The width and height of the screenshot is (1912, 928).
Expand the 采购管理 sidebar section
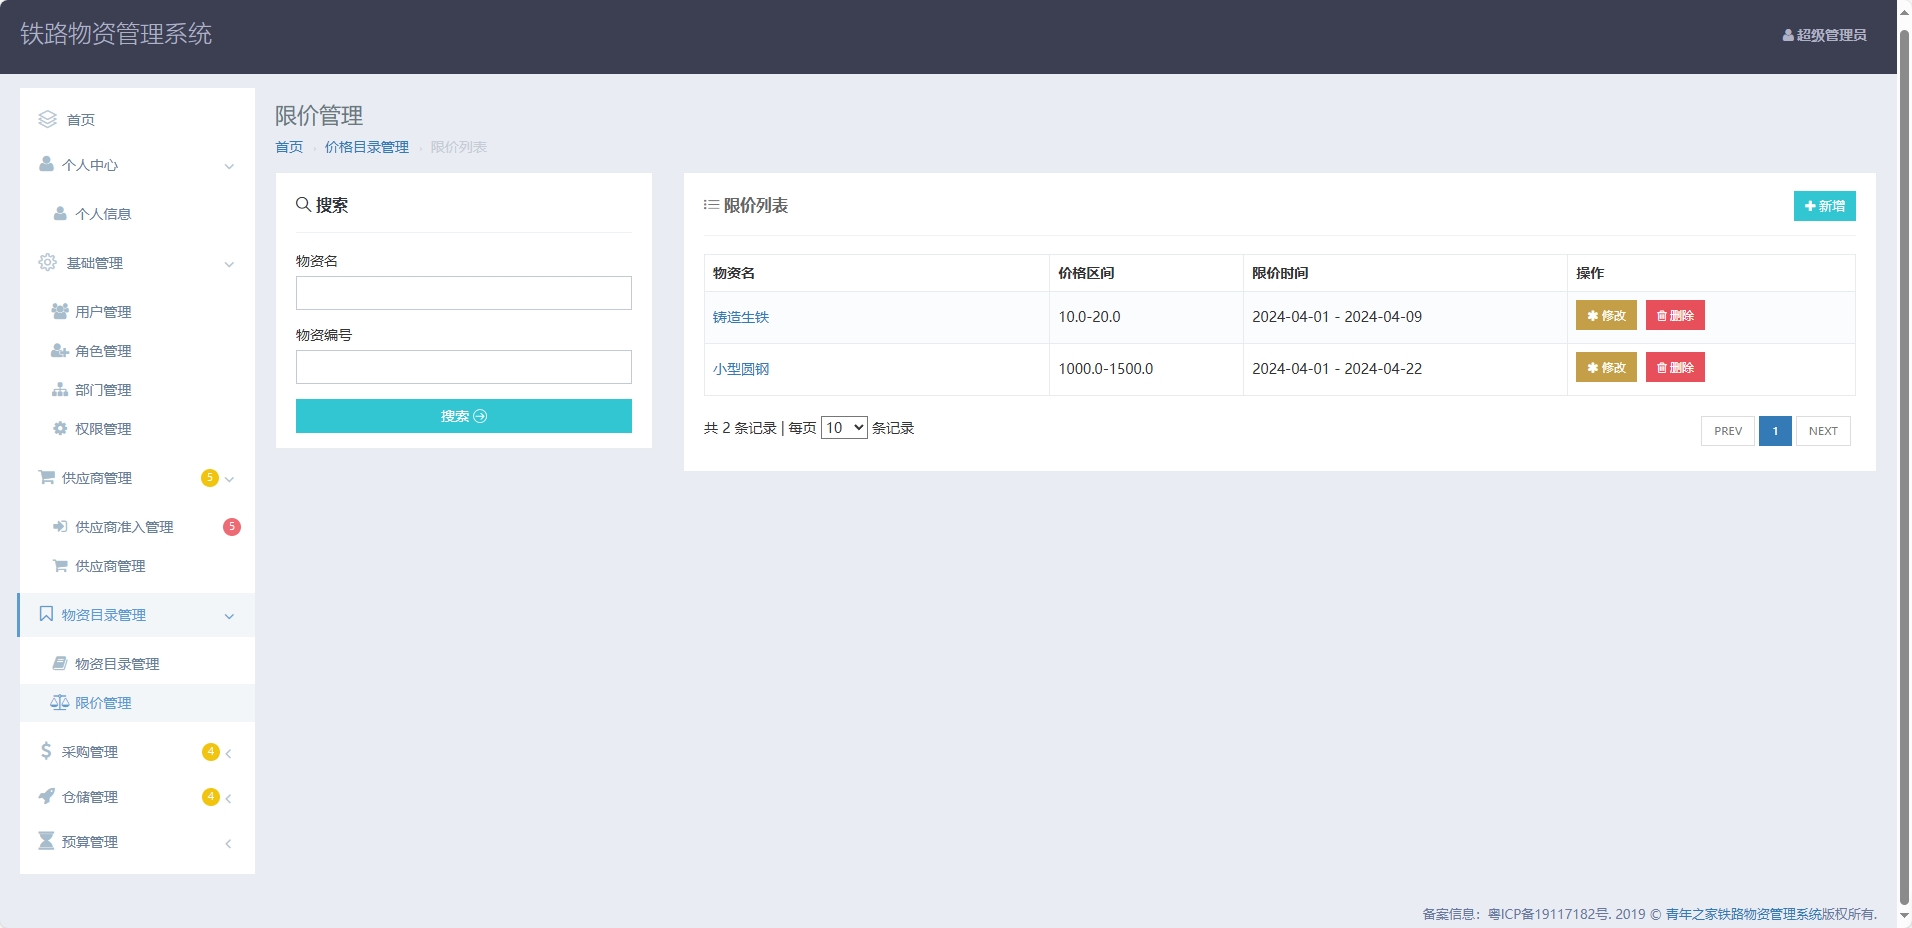[x=229, y=752]
